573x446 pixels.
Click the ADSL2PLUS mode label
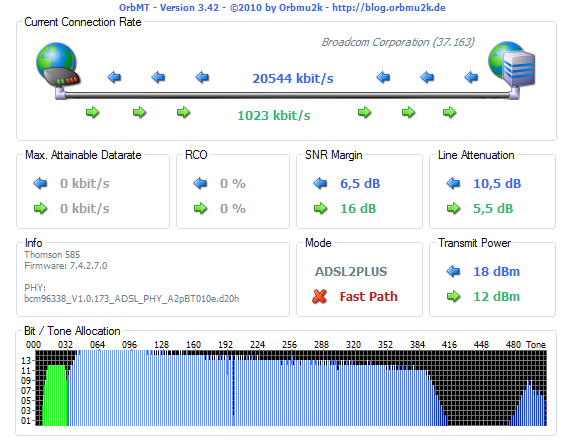point(351,272)
